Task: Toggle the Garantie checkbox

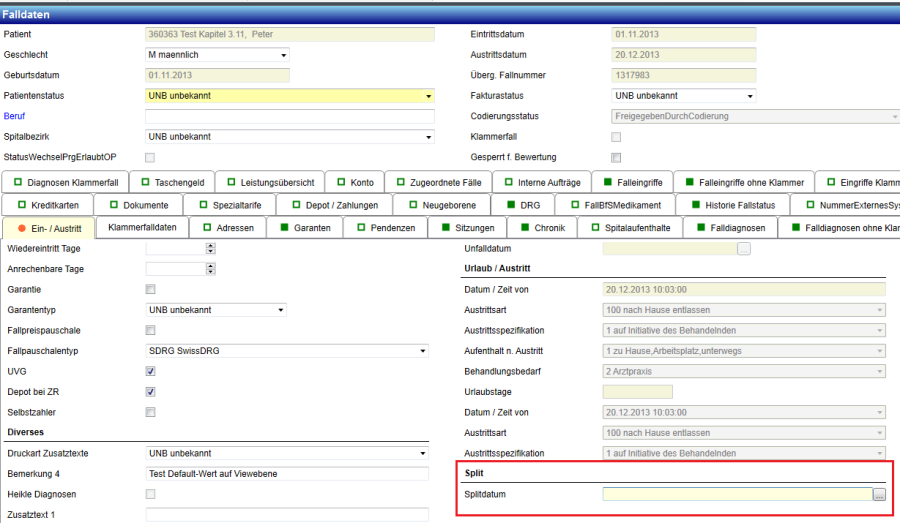Action: tap(151, 289)
